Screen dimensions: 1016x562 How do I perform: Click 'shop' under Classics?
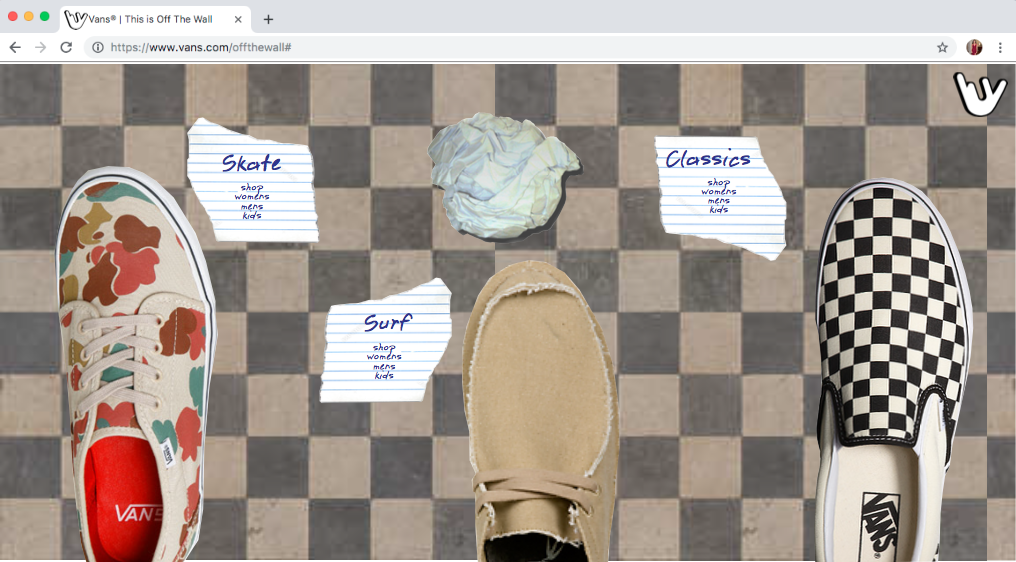pyautogui.click(x=719, y=183)
